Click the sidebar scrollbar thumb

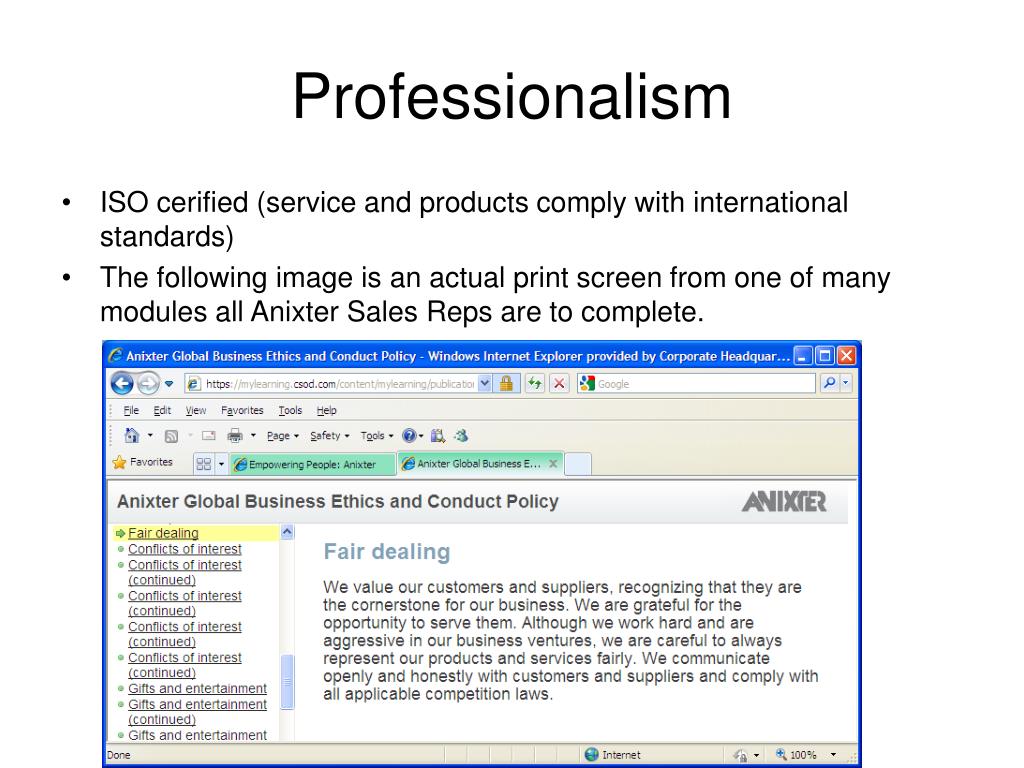(287, 682)
